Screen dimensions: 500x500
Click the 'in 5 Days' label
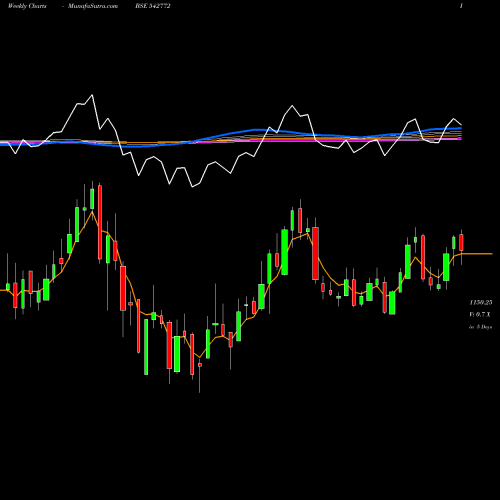(480, 327)
